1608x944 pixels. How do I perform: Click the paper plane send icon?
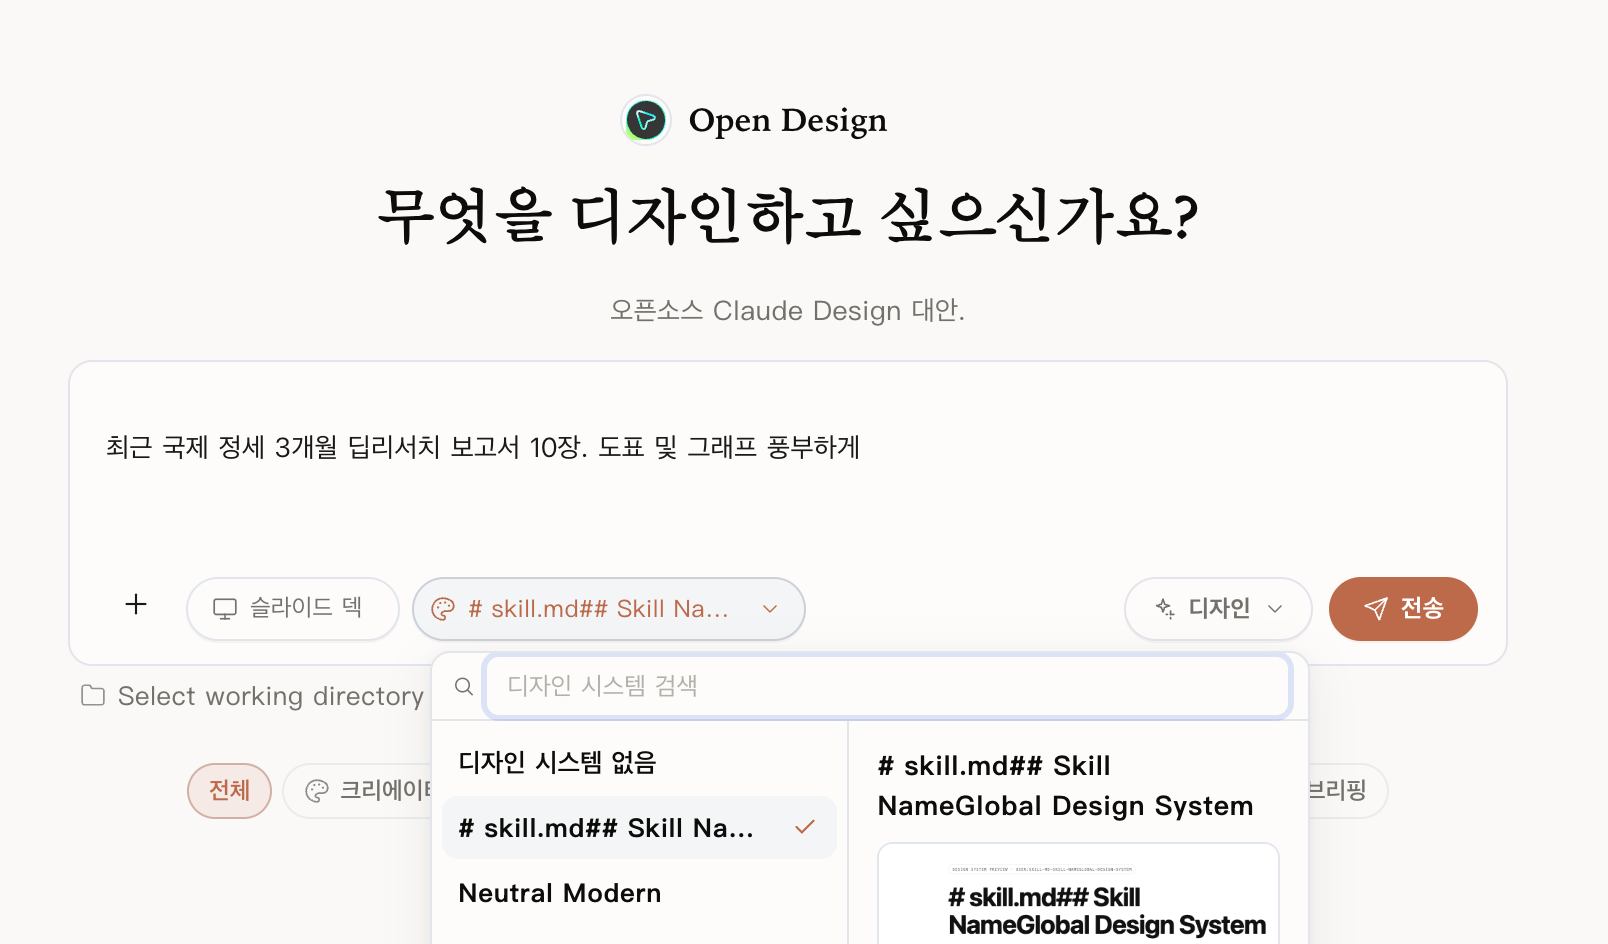pos(1376,608)
